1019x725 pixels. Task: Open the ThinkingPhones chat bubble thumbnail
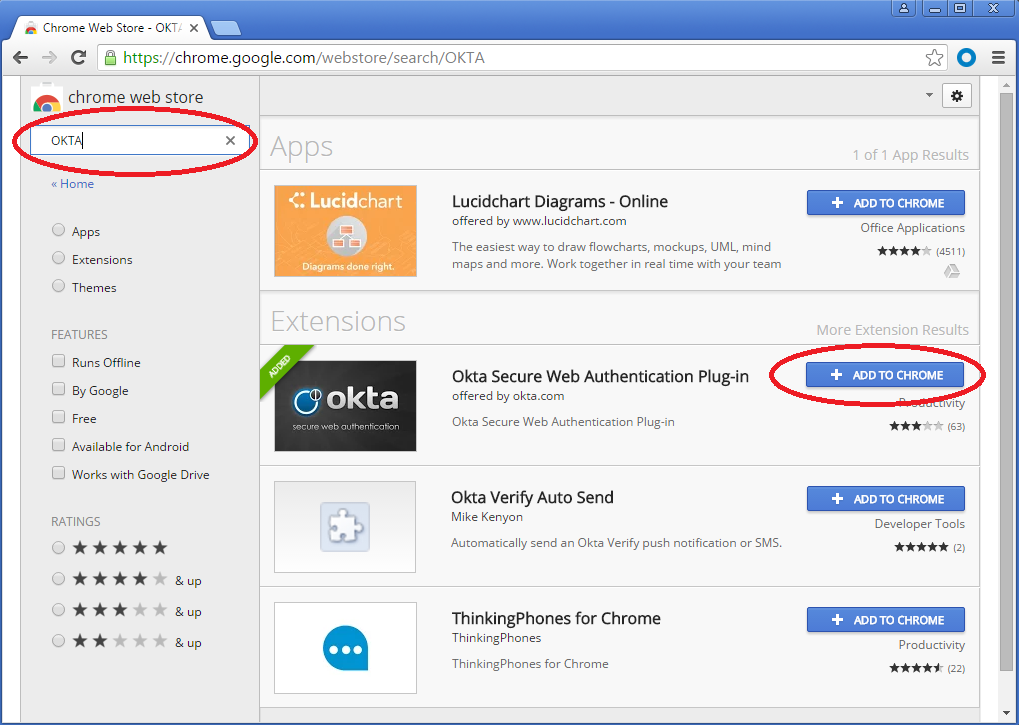pyautogui.click(x=345, y=648)
